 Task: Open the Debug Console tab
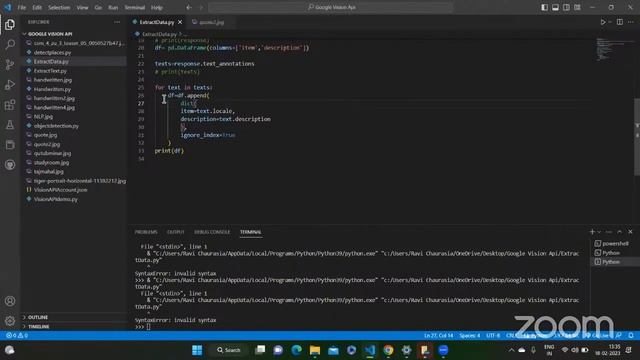pos(212,232)
